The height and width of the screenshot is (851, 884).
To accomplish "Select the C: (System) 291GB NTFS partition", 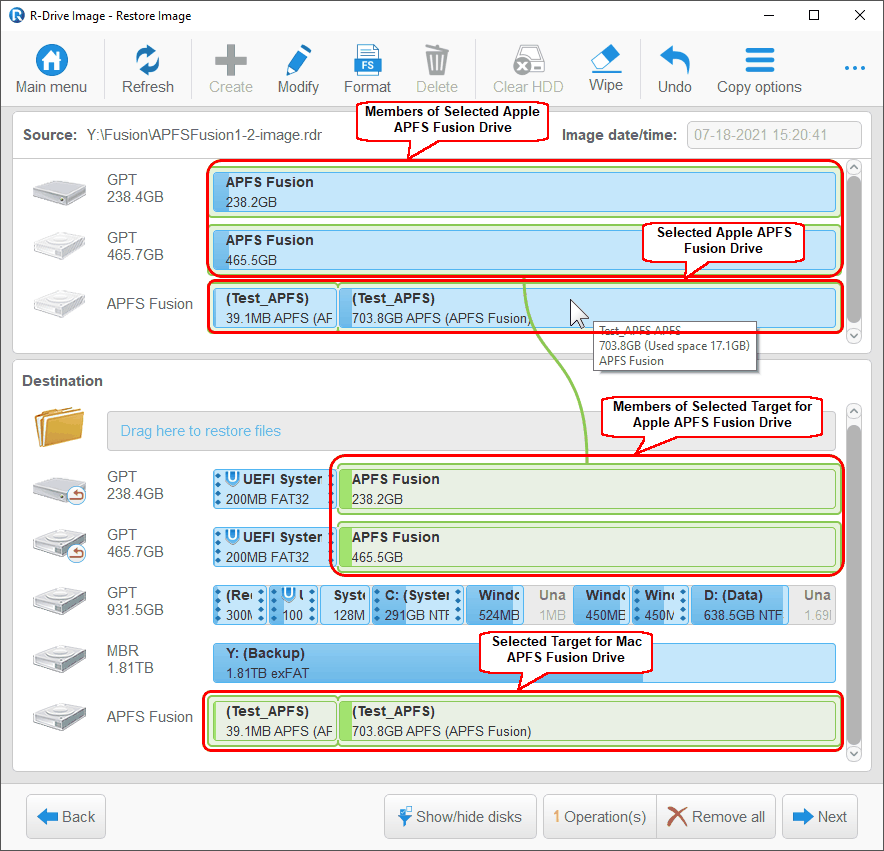I will tap(418, 605).
